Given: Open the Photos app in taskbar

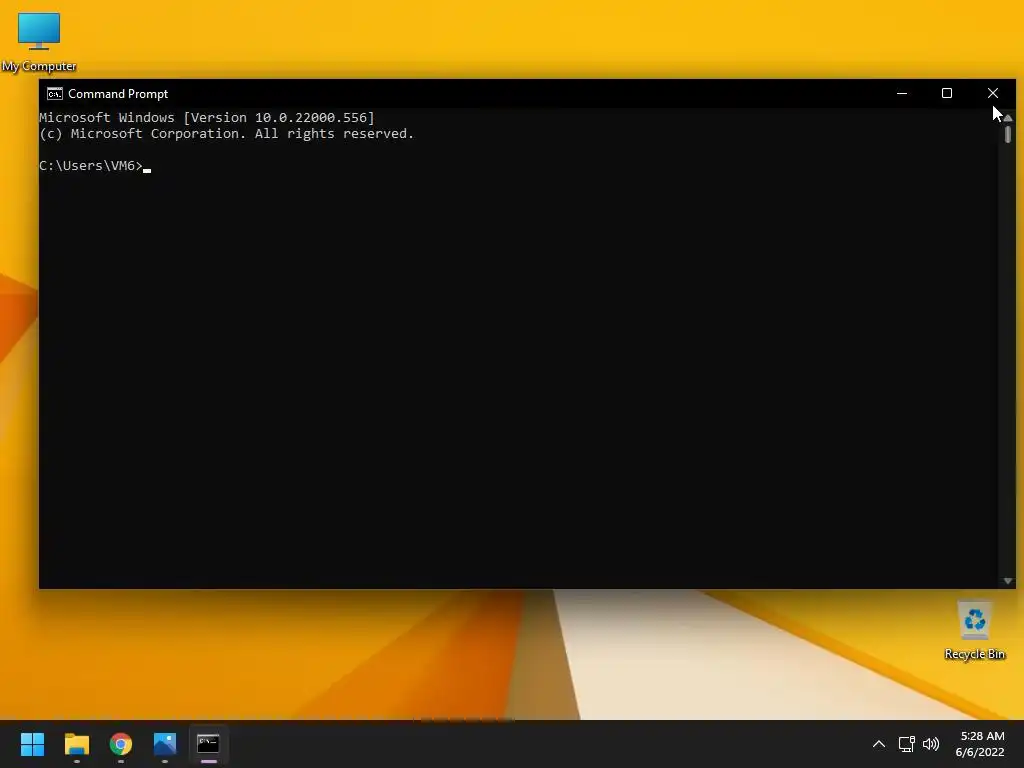Looking at the screenshot, I should tap(165, 744).
